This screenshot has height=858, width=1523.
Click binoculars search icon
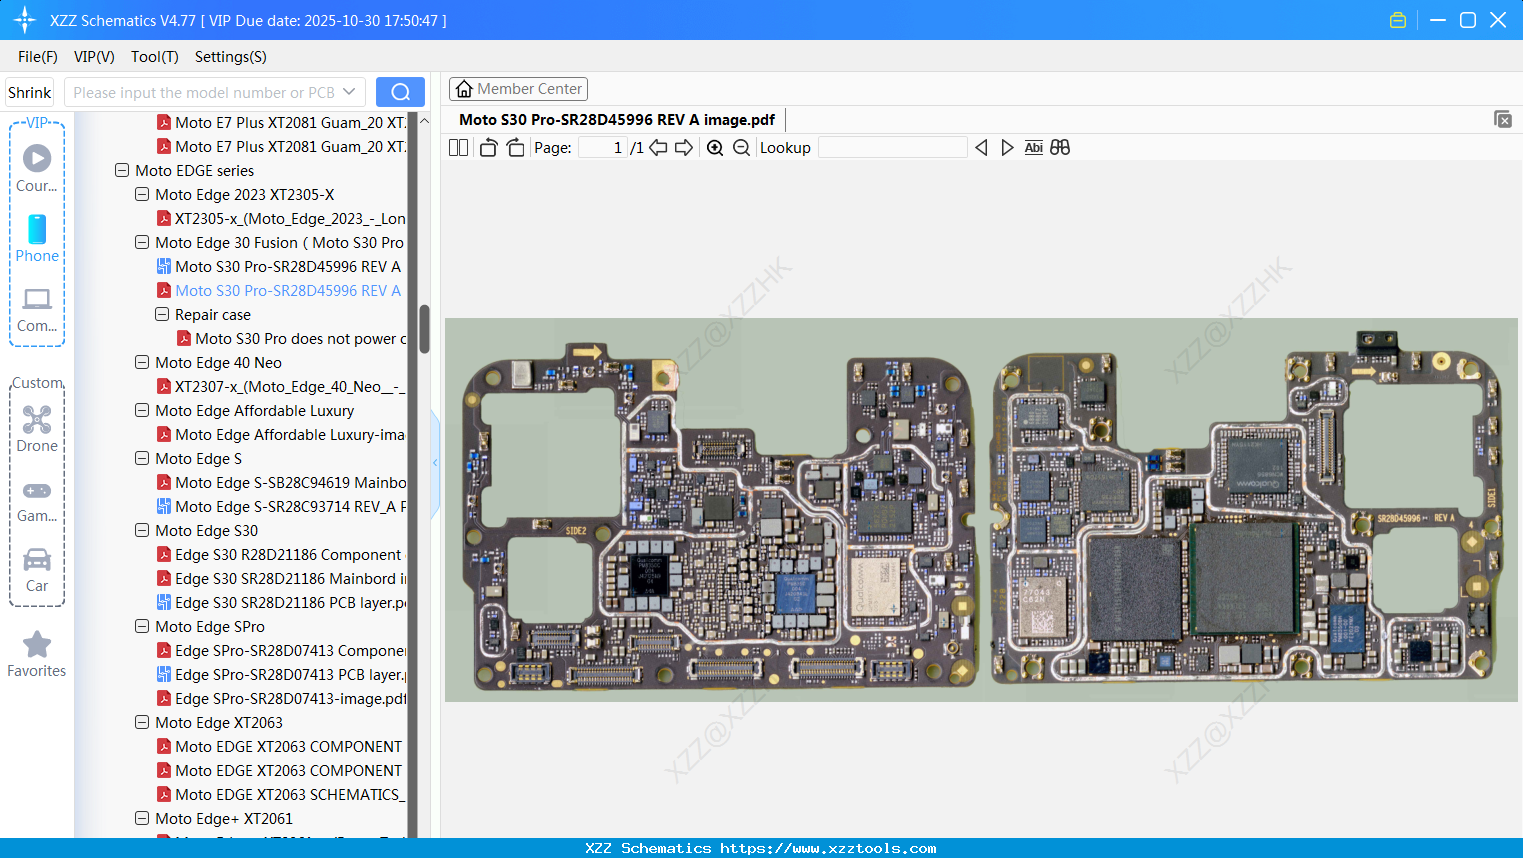pos(1060,148)
